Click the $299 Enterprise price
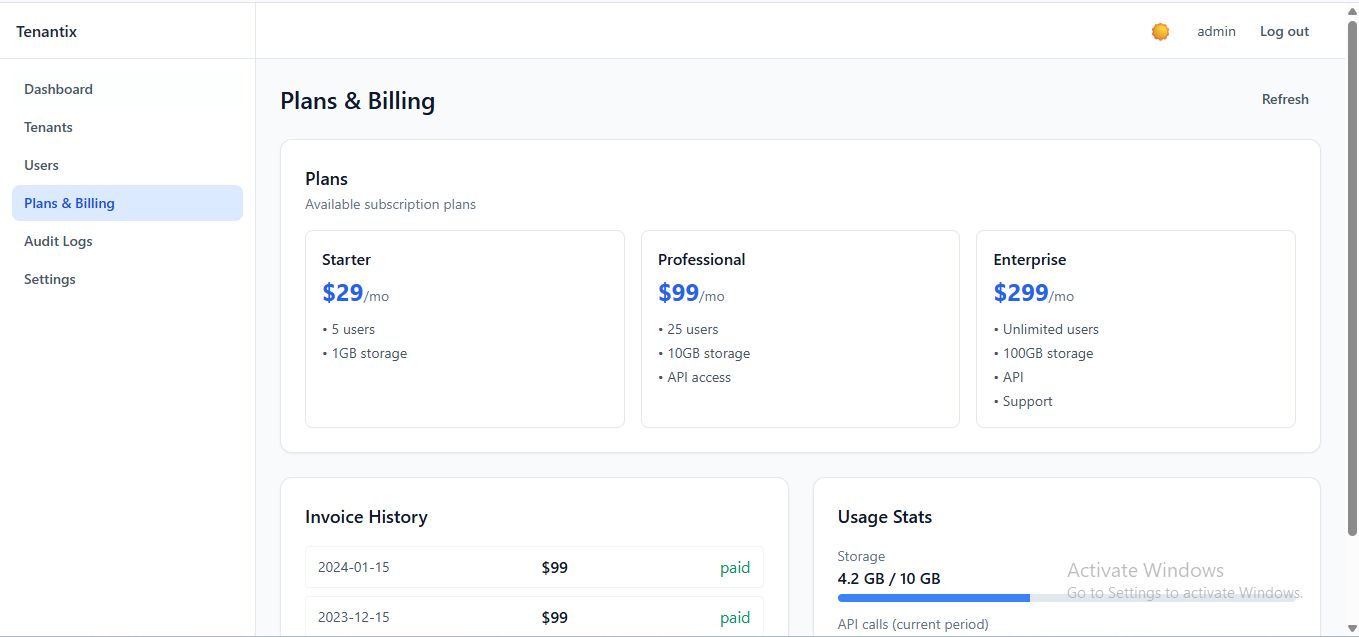Image resolution: width=1359 pixels, height=637 pixels. click(1021, 293)
